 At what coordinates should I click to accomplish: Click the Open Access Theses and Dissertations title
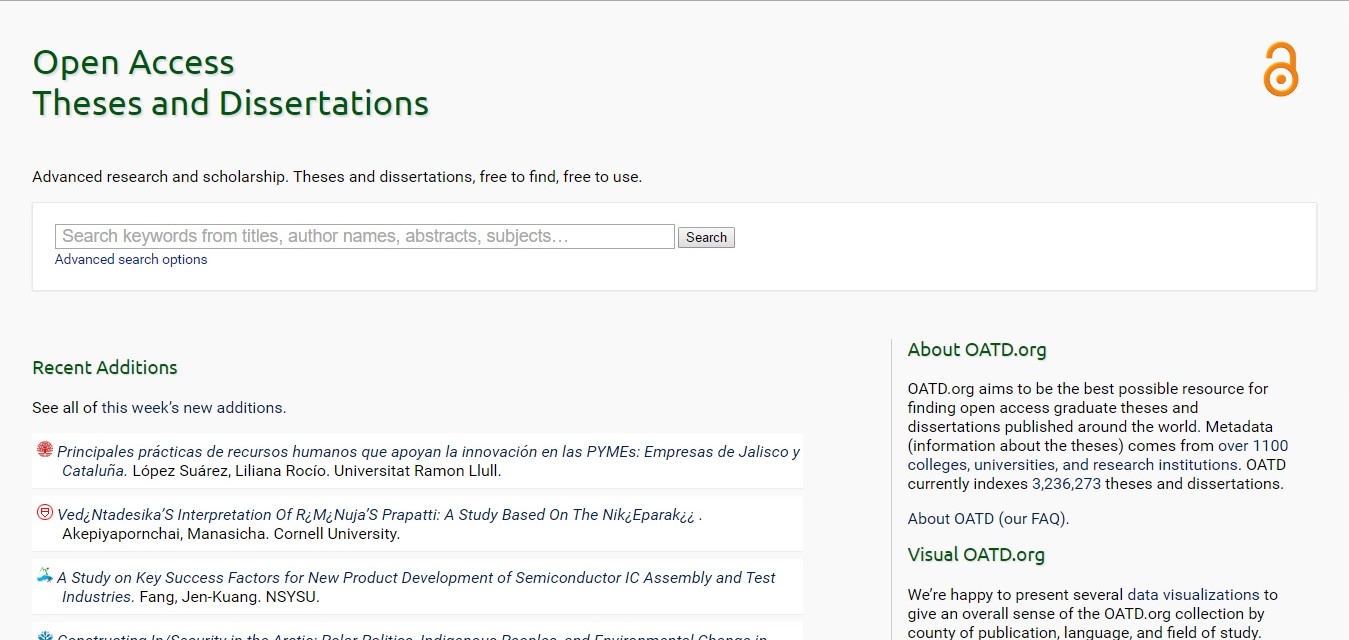(231, 82)
